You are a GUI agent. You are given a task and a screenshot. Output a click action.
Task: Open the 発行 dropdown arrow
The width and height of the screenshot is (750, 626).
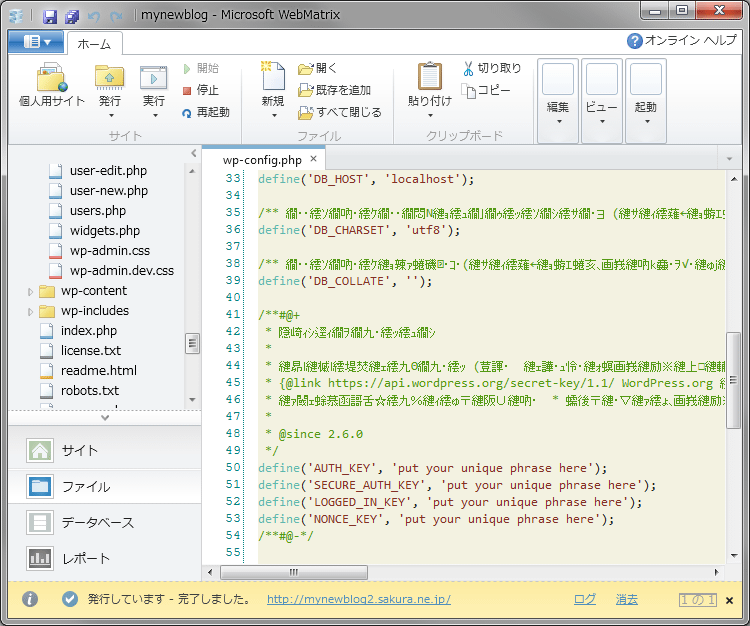click(111, 115)
